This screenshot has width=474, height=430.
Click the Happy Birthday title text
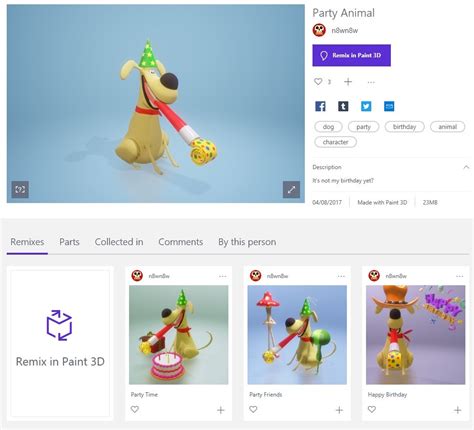[387, 395]
